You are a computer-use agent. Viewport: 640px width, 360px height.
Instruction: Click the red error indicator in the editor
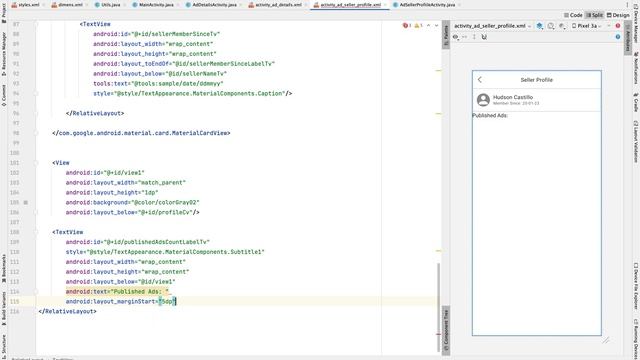[407, 25]
